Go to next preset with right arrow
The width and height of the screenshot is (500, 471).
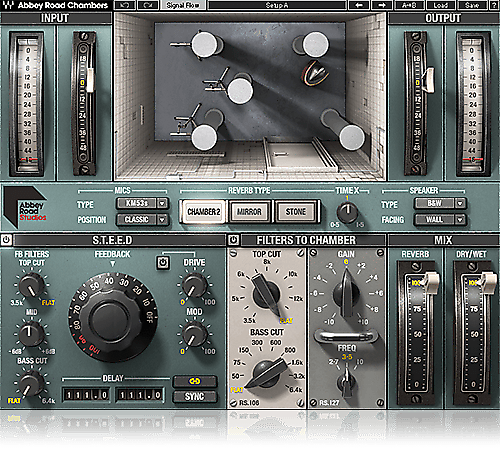pos(382,5)
